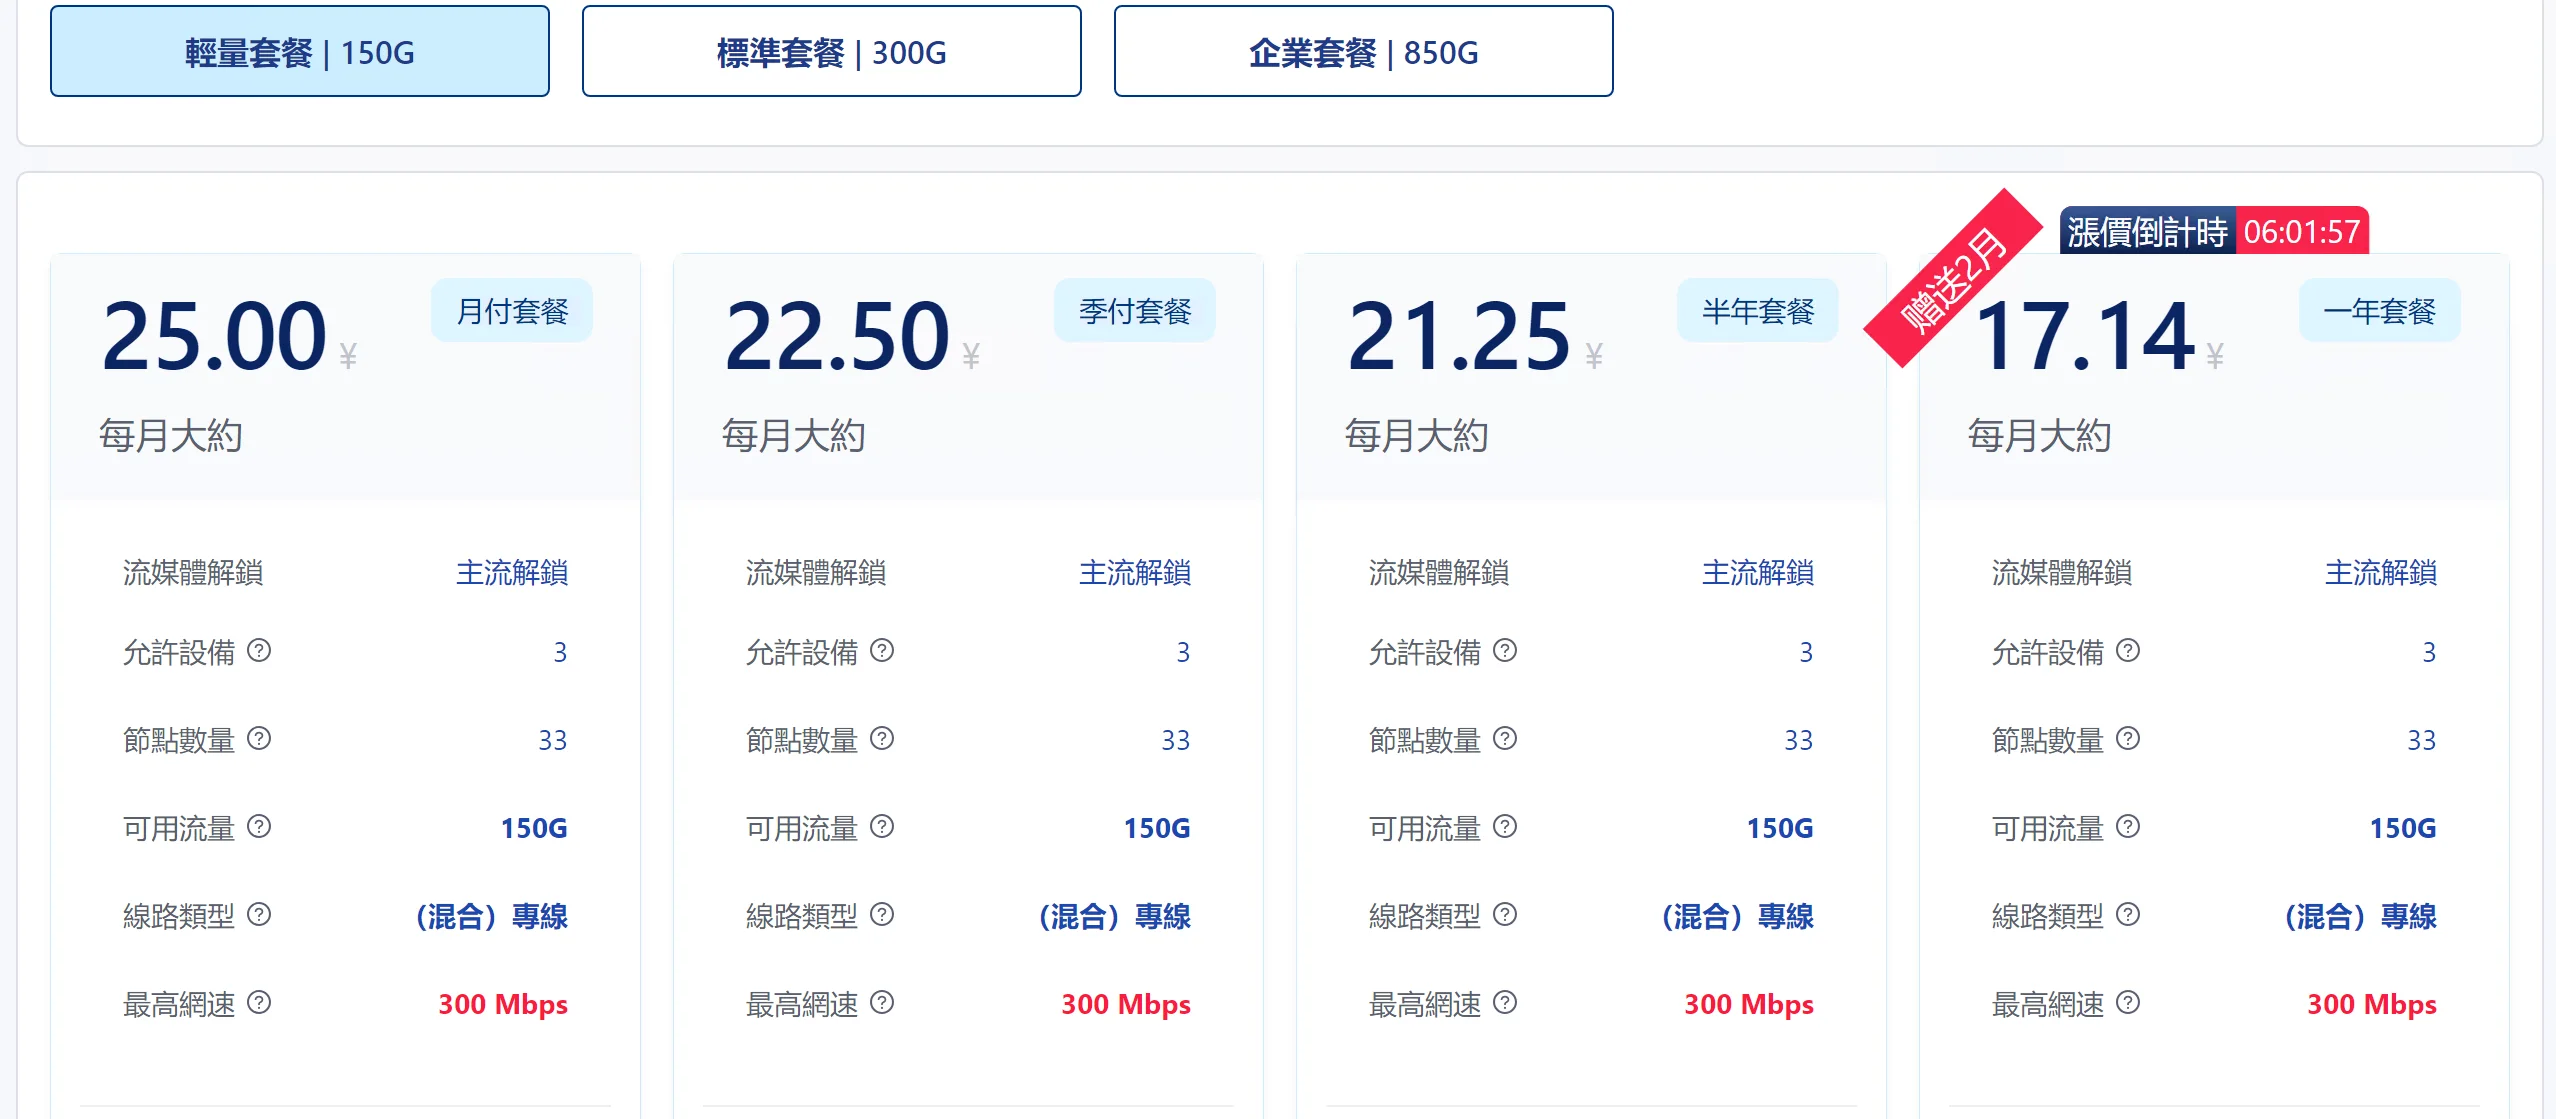Click (混合) 專線 in the monthly plan

click(492, 916)
